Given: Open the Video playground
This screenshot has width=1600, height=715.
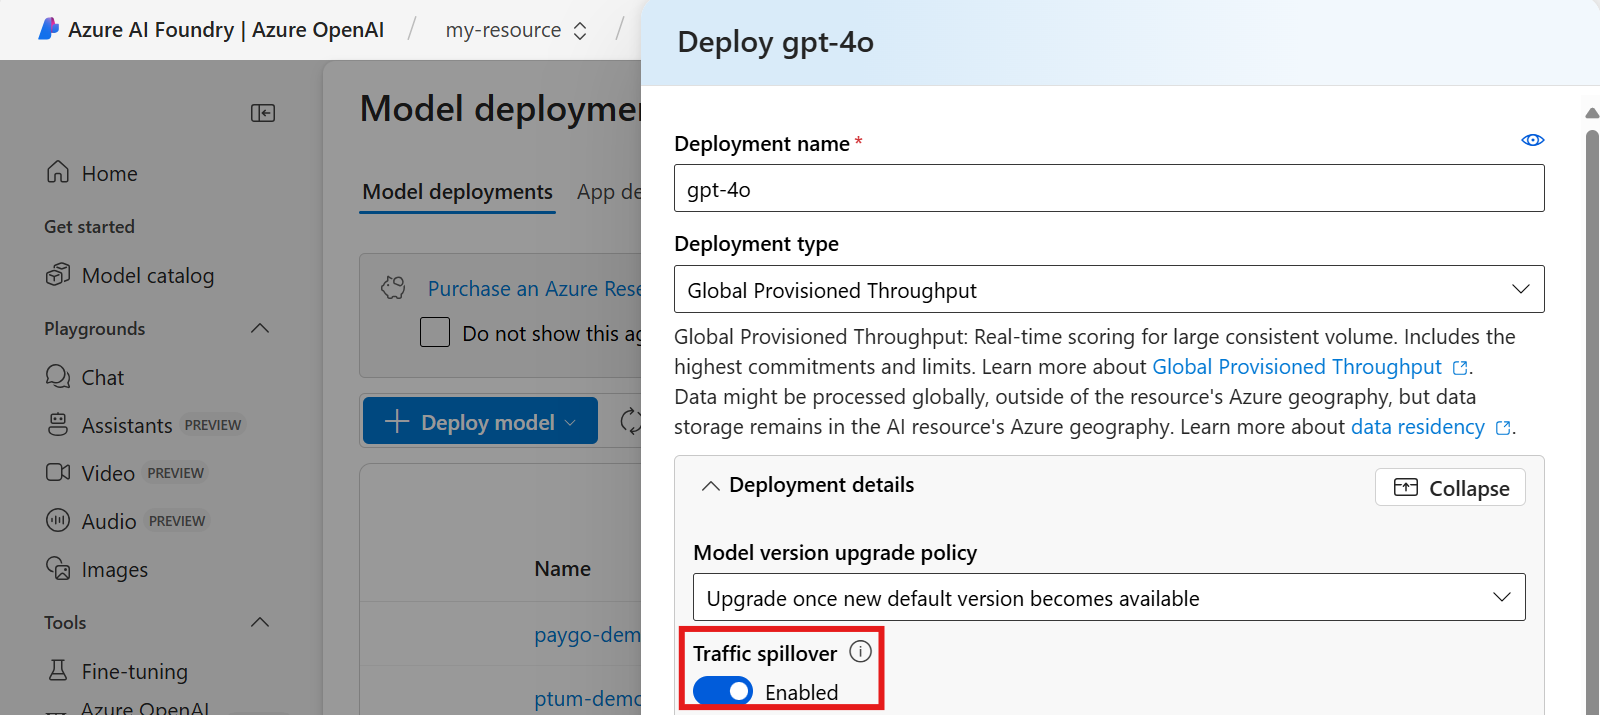Looking at the screenshot, I should pyautogui.click(x=108, y=474).
